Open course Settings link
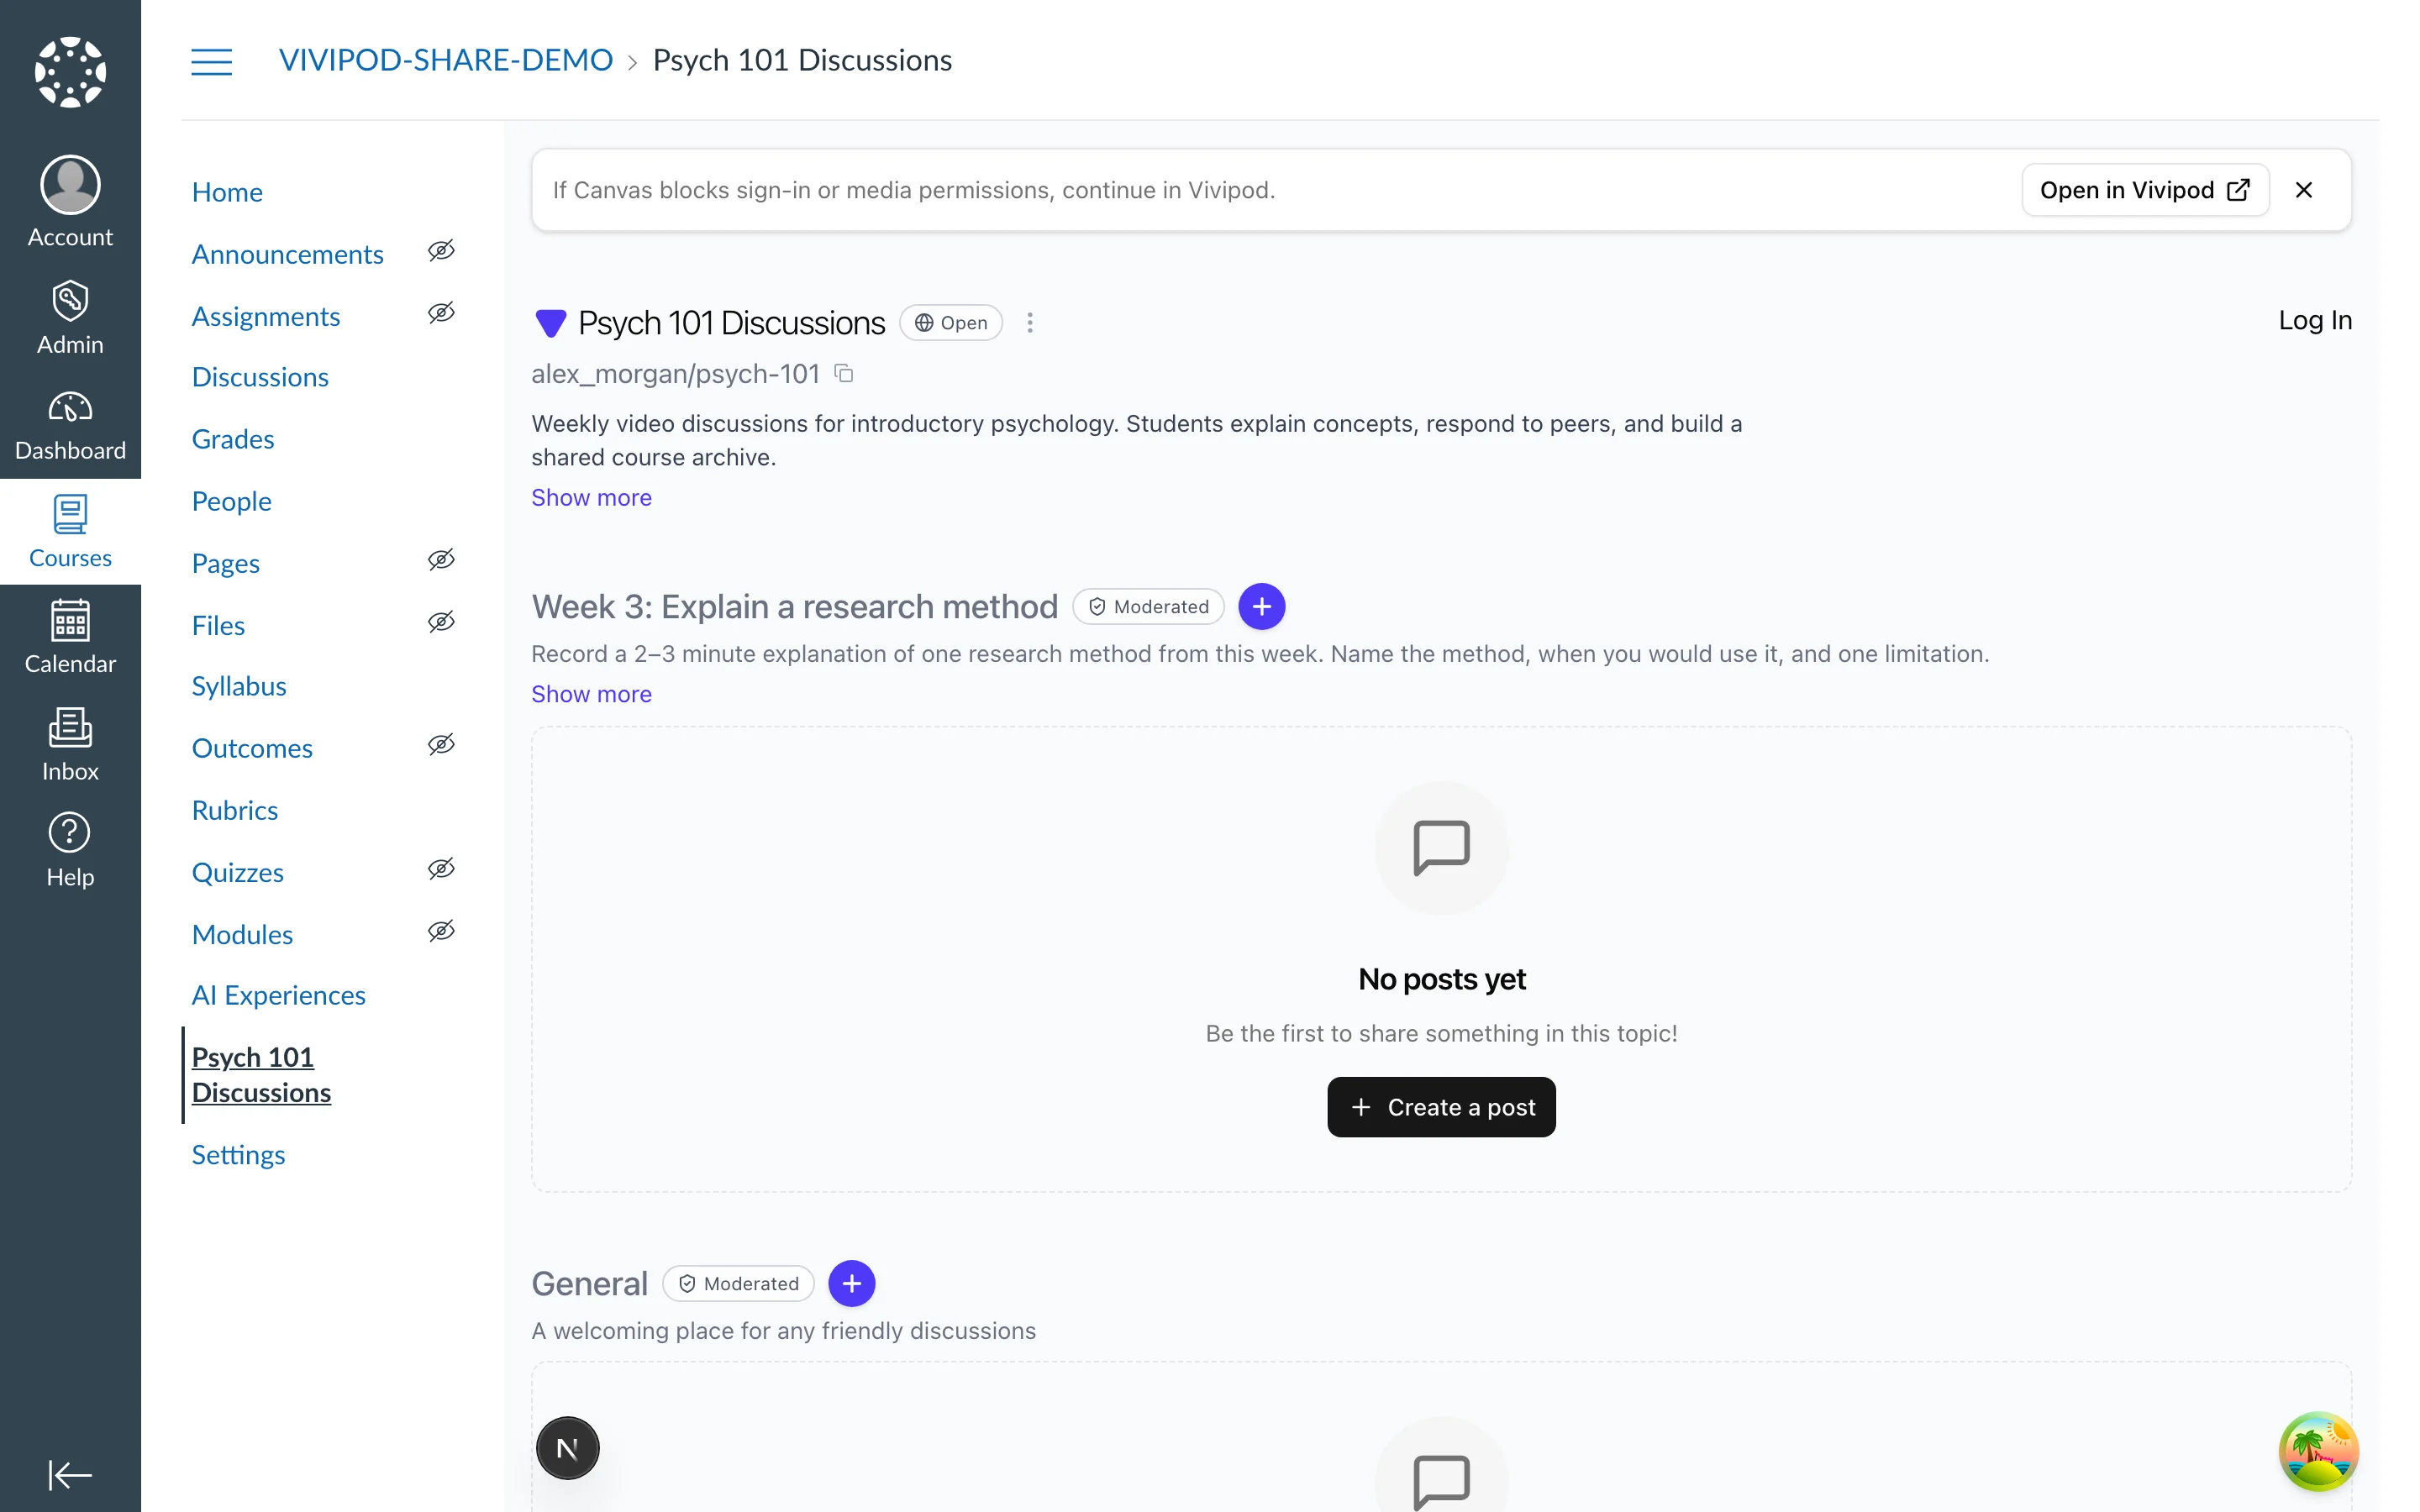2420x1512 pixels. (x=238, y=1155)
